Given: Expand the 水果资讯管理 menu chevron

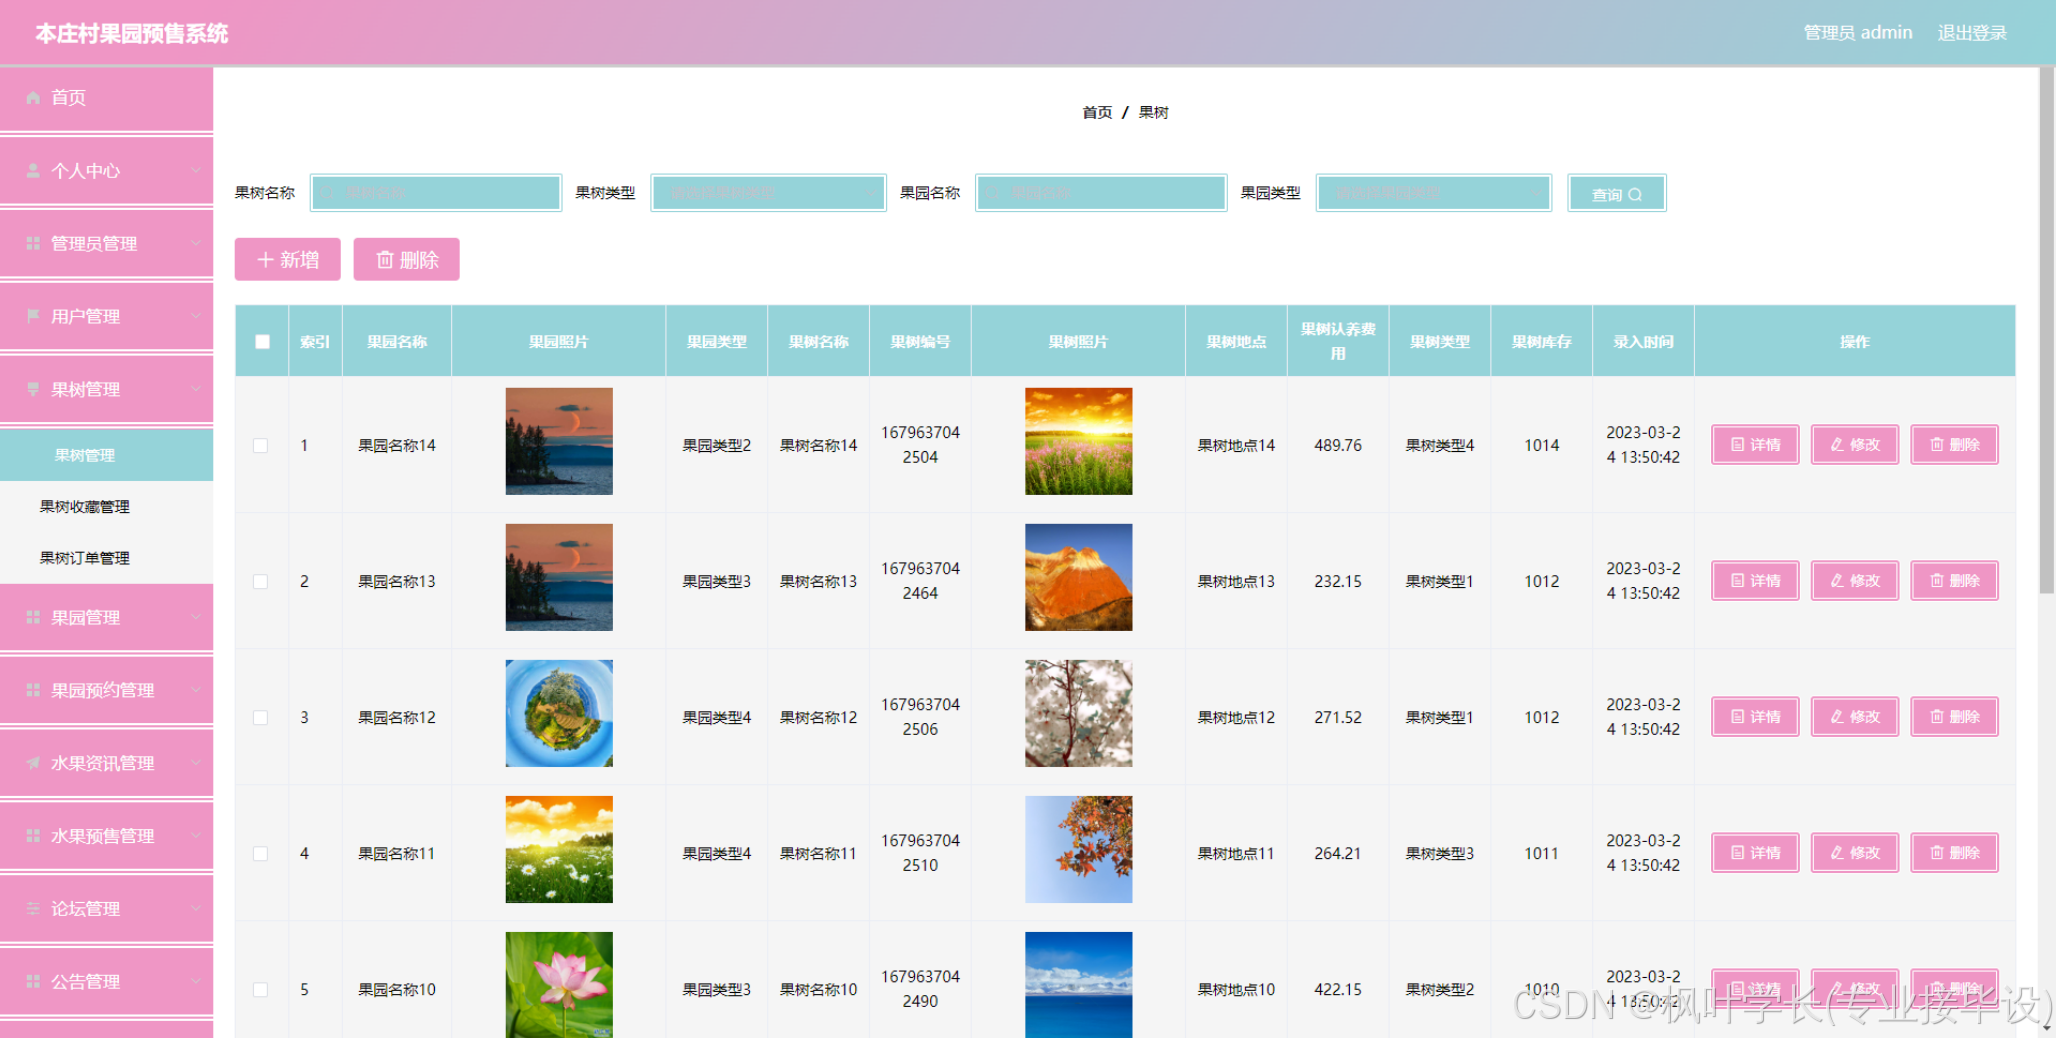Looking at the screenshot, I should [x=196, y=764].
